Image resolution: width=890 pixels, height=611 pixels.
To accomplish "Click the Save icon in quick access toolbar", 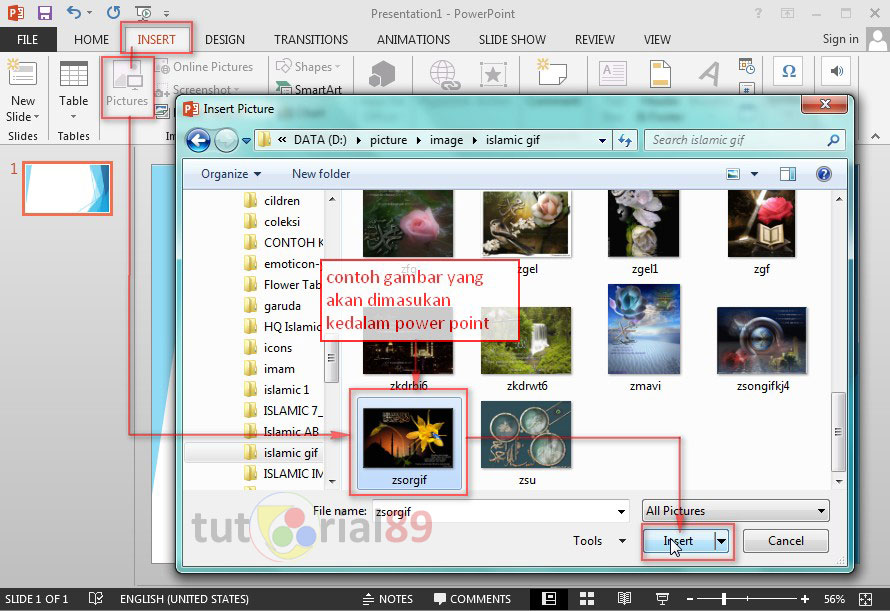I will (44, 12).
